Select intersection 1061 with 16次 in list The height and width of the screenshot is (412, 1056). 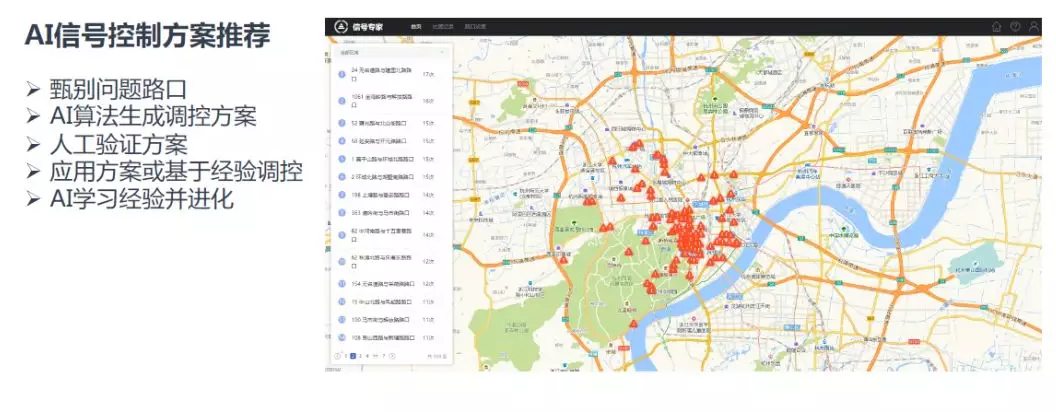[x=382, y=100]
